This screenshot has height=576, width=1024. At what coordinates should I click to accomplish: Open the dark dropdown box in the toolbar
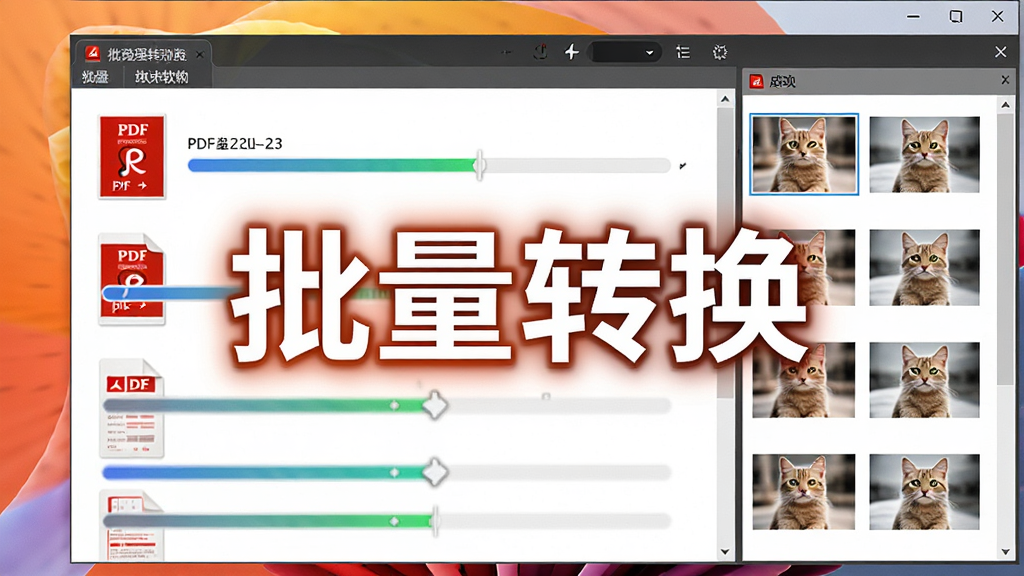[x=624, y=52]
